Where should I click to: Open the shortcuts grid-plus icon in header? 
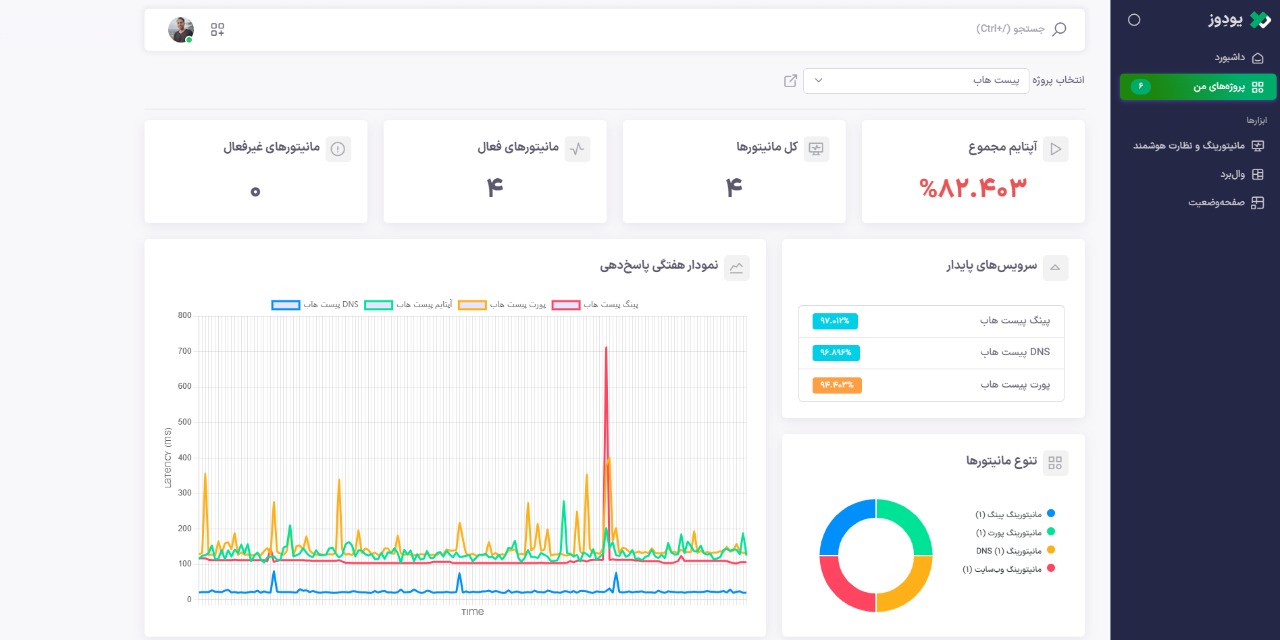point(217,30)
